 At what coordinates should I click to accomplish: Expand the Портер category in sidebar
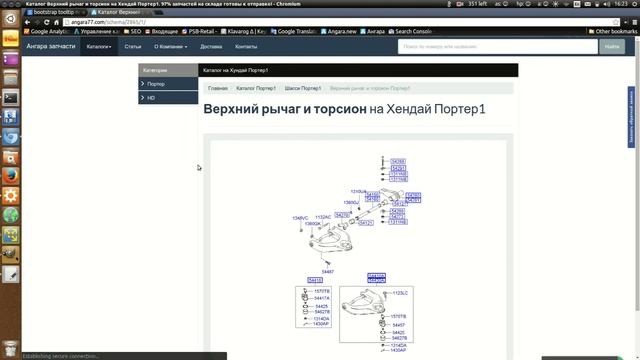[x=168, y=84]
